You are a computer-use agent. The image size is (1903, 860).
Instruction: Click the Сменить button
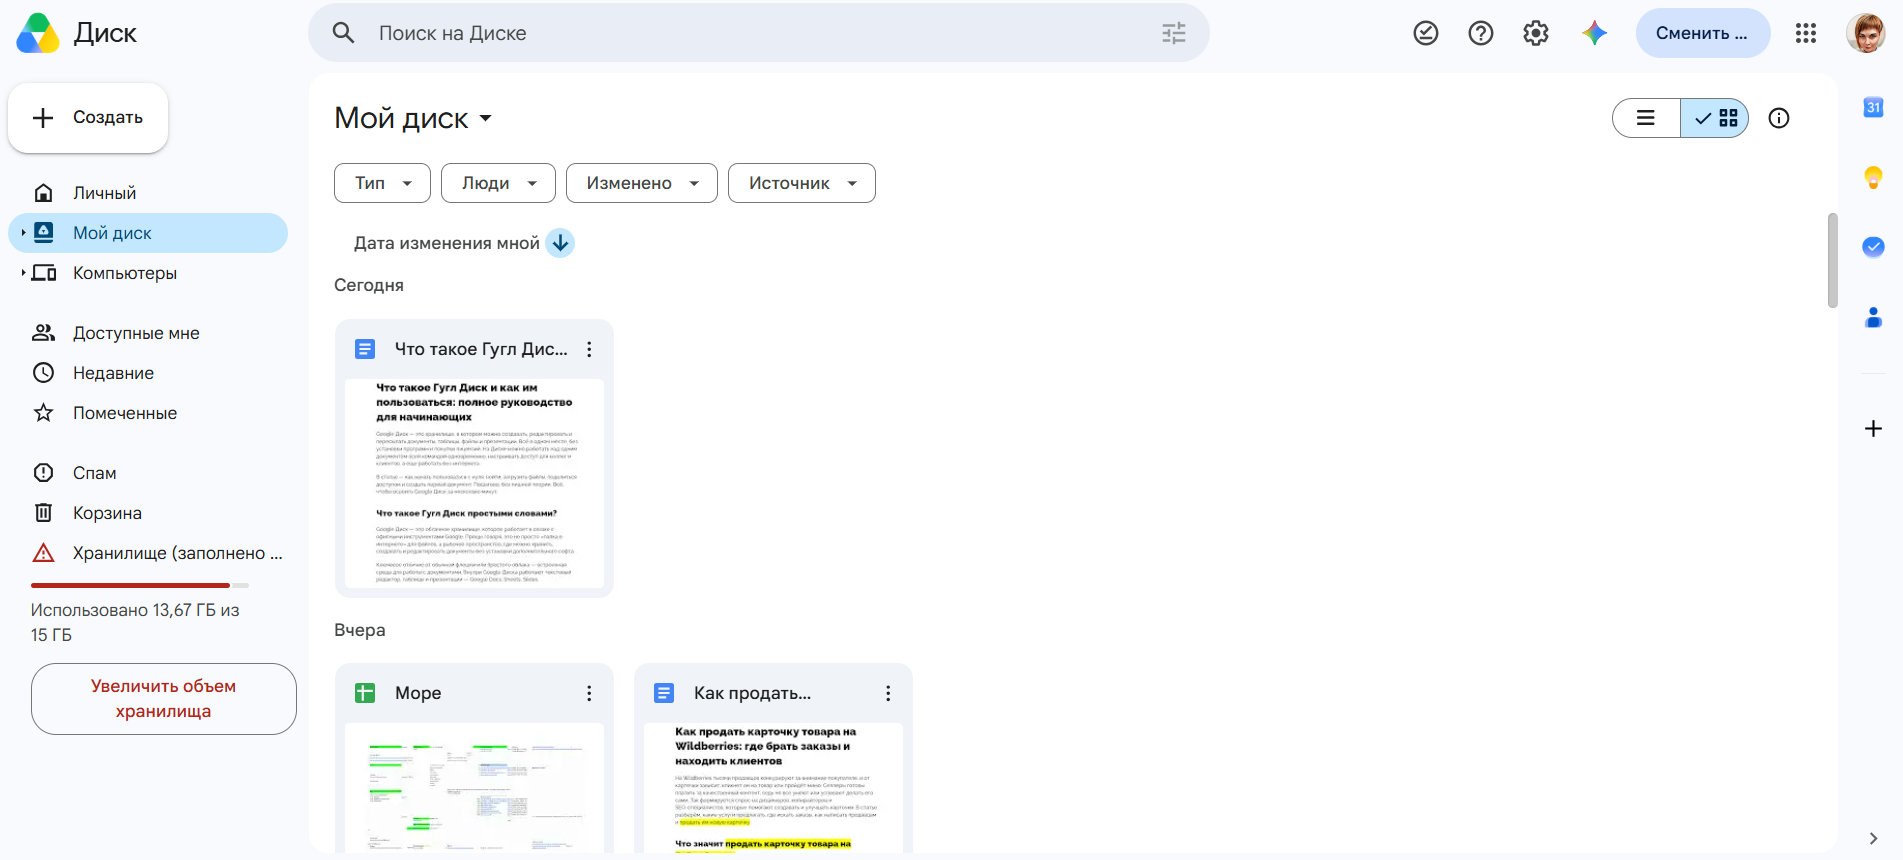(x=1703, y=33)
